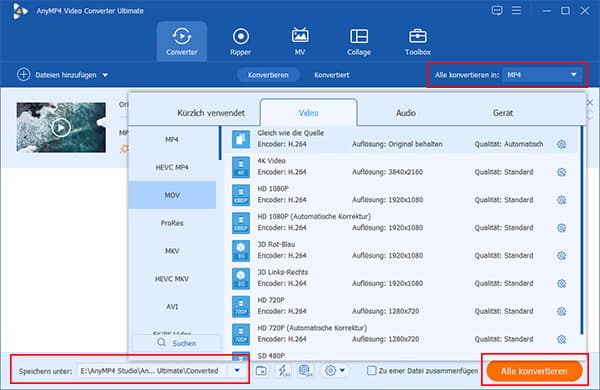The width and height of the screenshot is (600, 390).
Task: Open settings gear for HD 720P
Action: (561, 312)
